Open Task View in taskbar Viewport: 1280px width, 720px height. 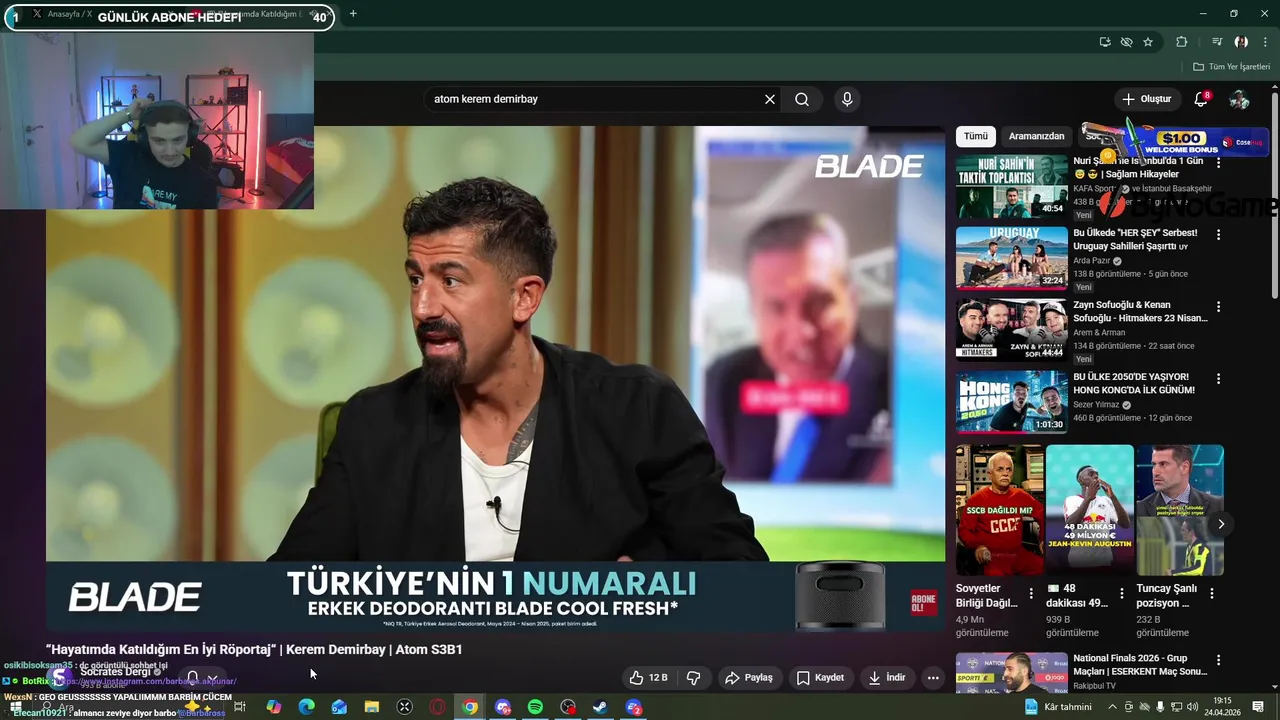240,707
